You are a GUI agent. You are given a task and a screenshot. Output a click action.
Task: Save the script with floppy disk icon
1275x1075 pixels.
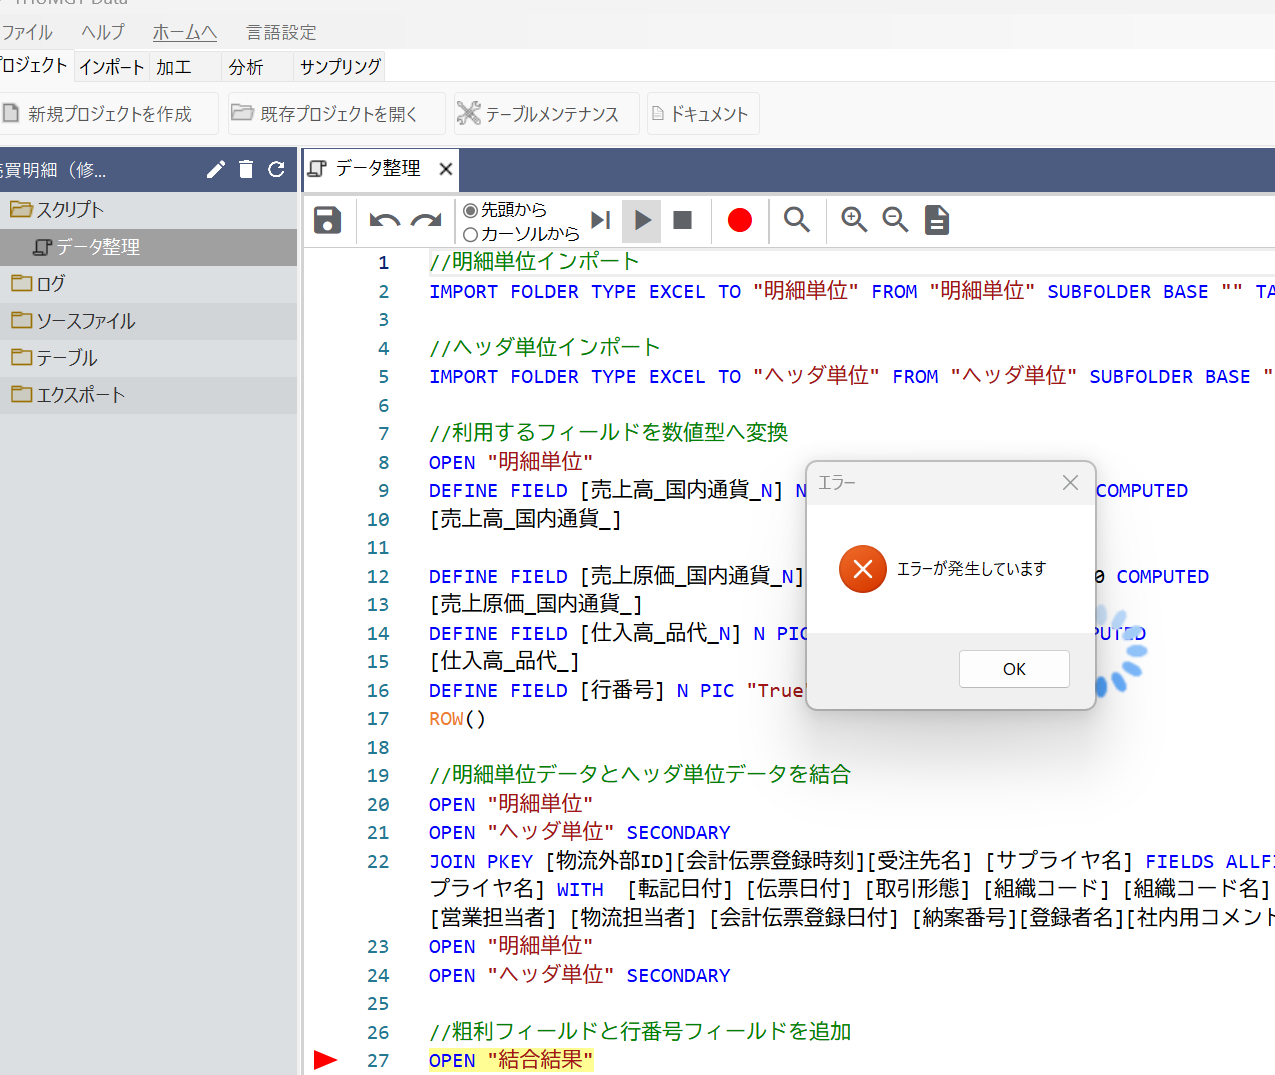pos(328,220)
